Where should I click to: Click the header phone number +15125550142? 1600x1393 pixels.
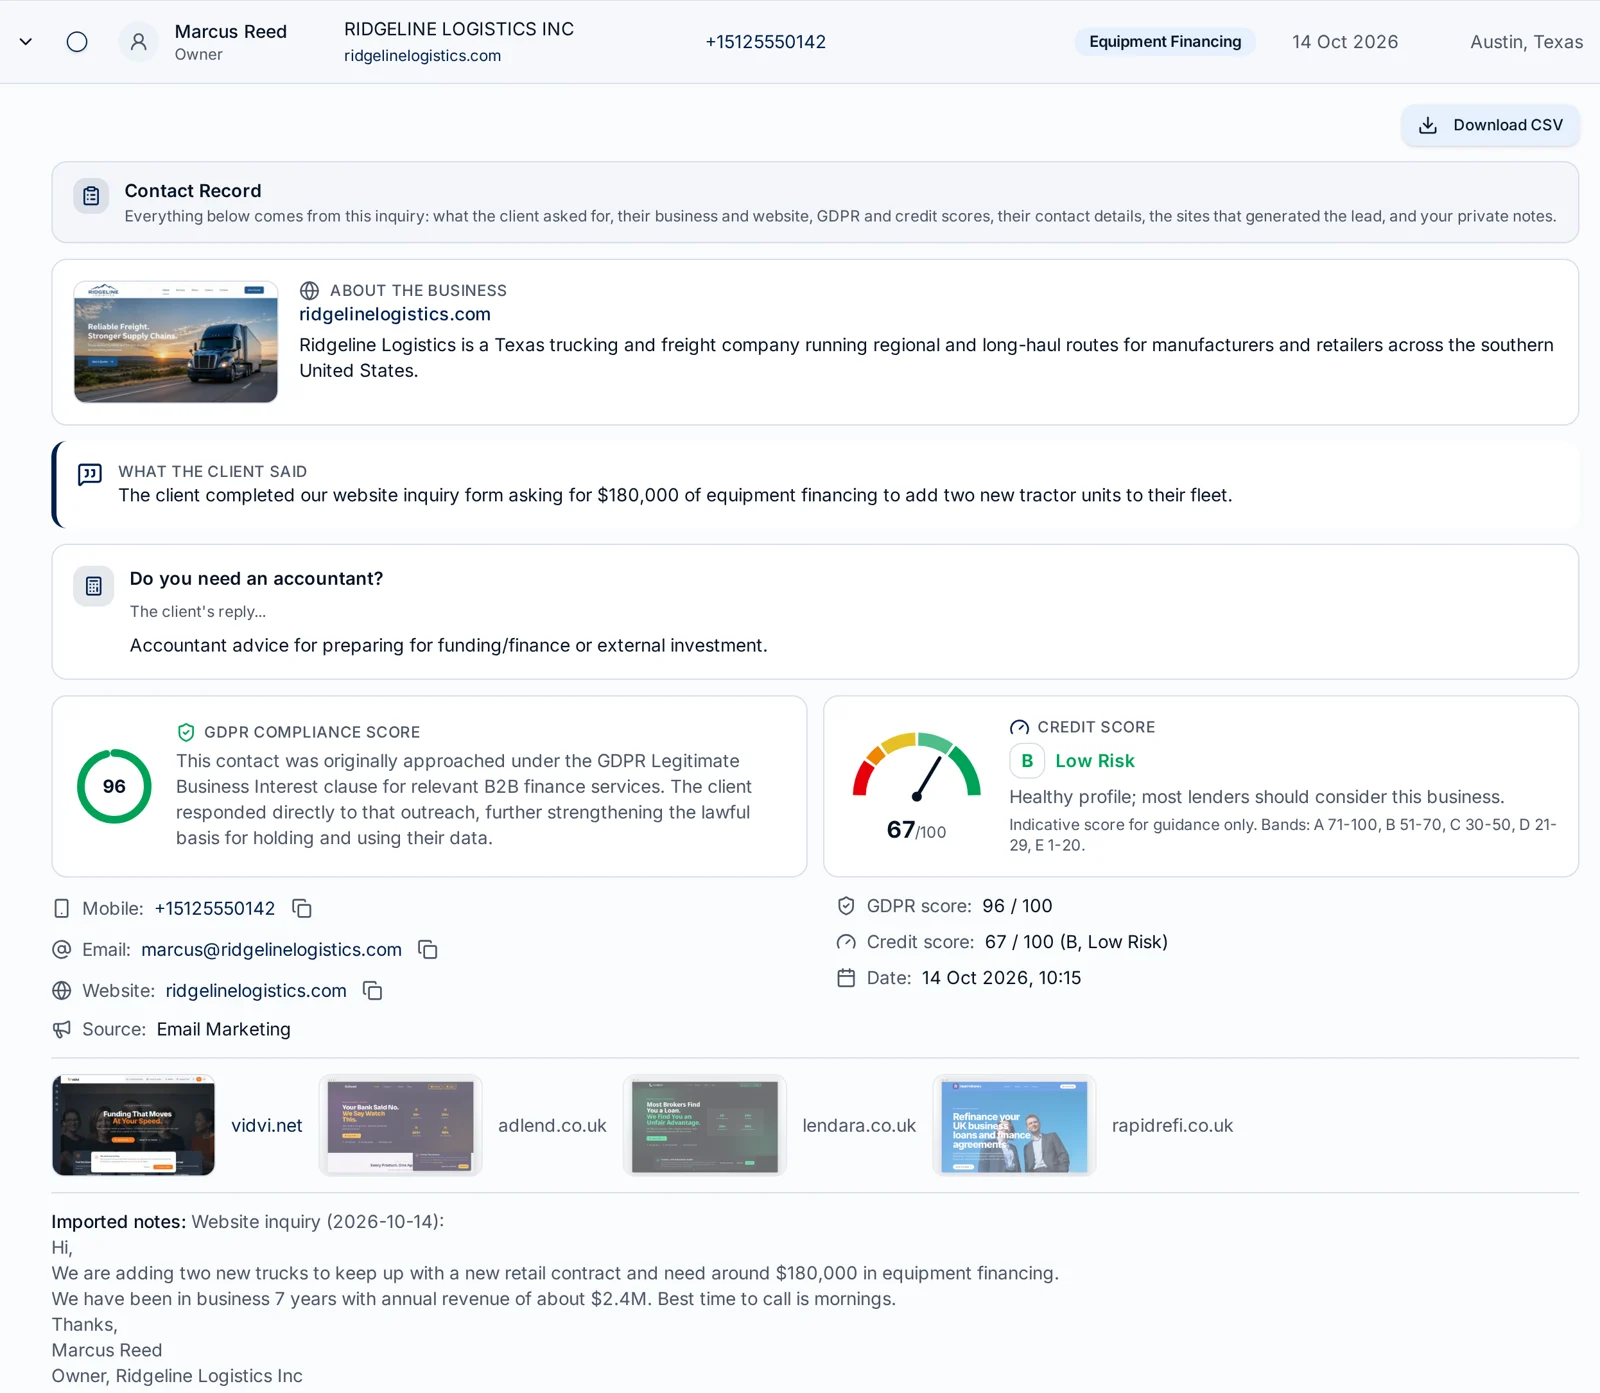pyautogui.click(x=766, y=42)
